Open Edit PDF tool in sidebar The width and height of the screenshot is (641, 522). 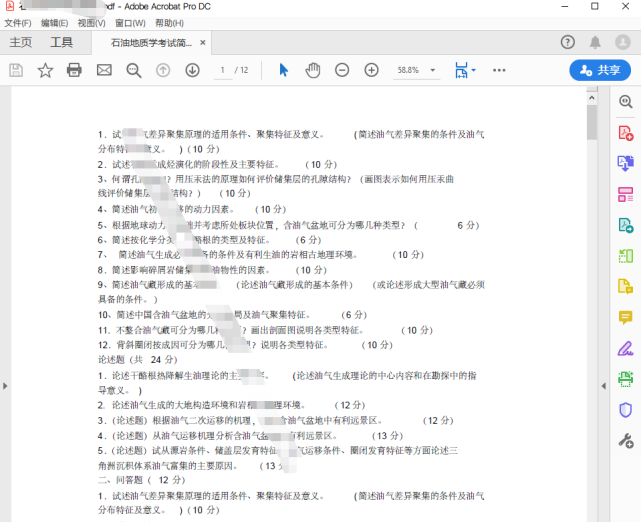point(625,195)
